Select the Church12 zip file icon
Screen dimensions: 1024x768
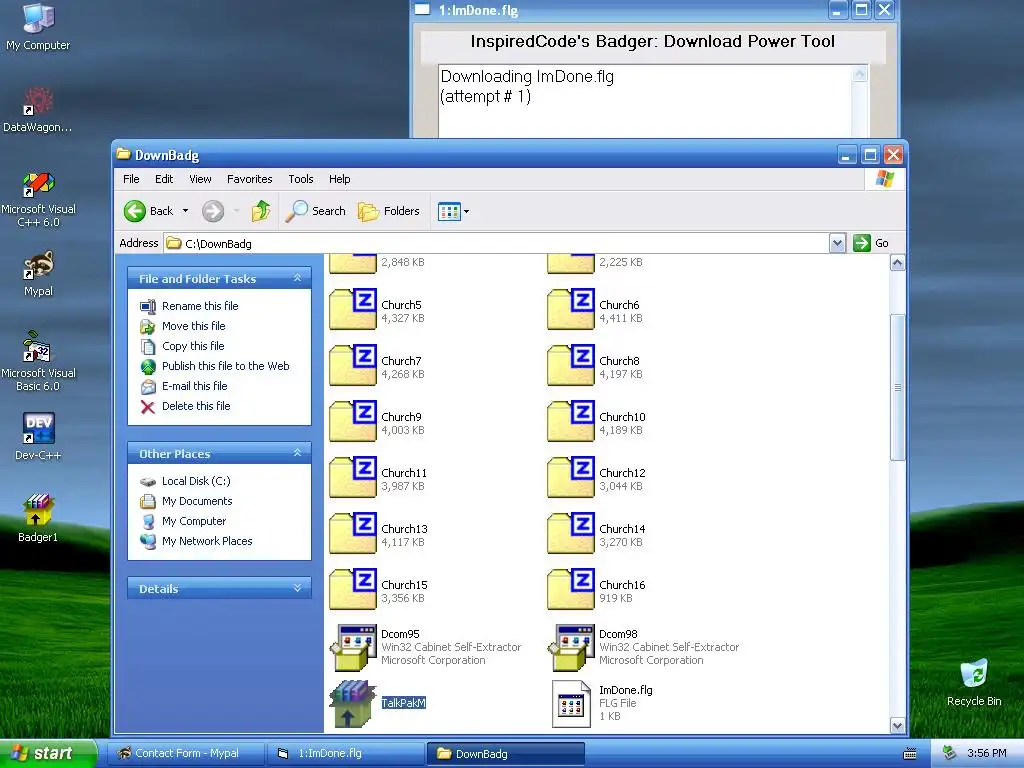point(571,477)
